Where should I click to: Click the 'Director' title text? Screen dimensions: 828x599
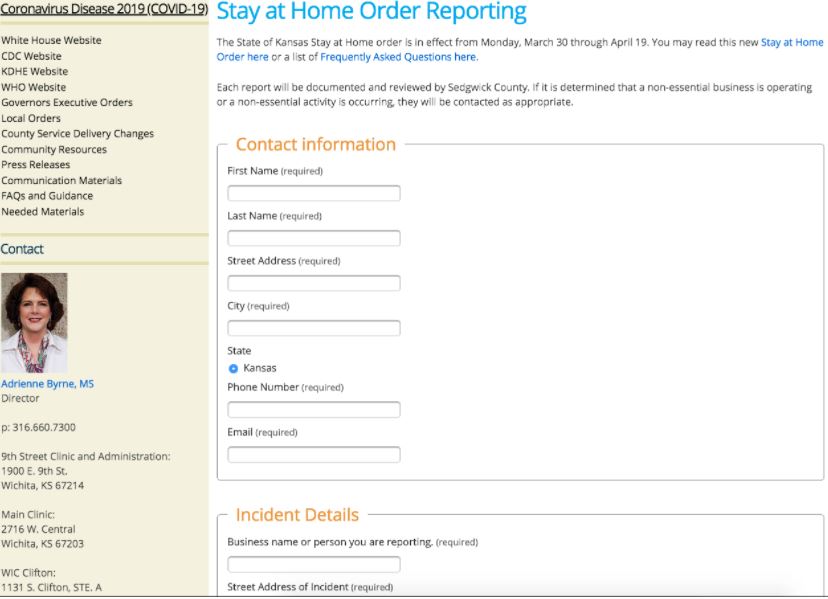pyautogui.click(x=20, y=399)
